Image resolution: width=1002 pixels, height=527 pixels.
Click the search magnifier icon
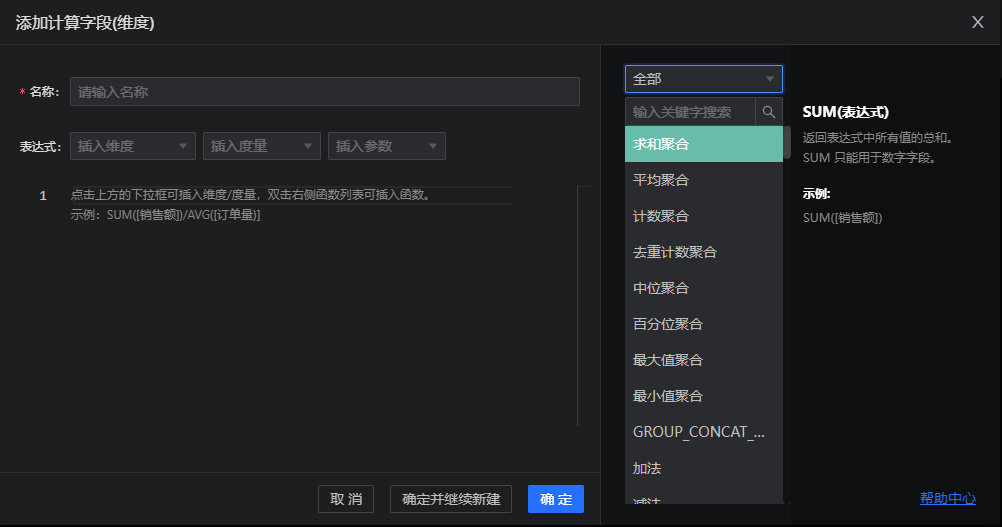tap(769, 112)
